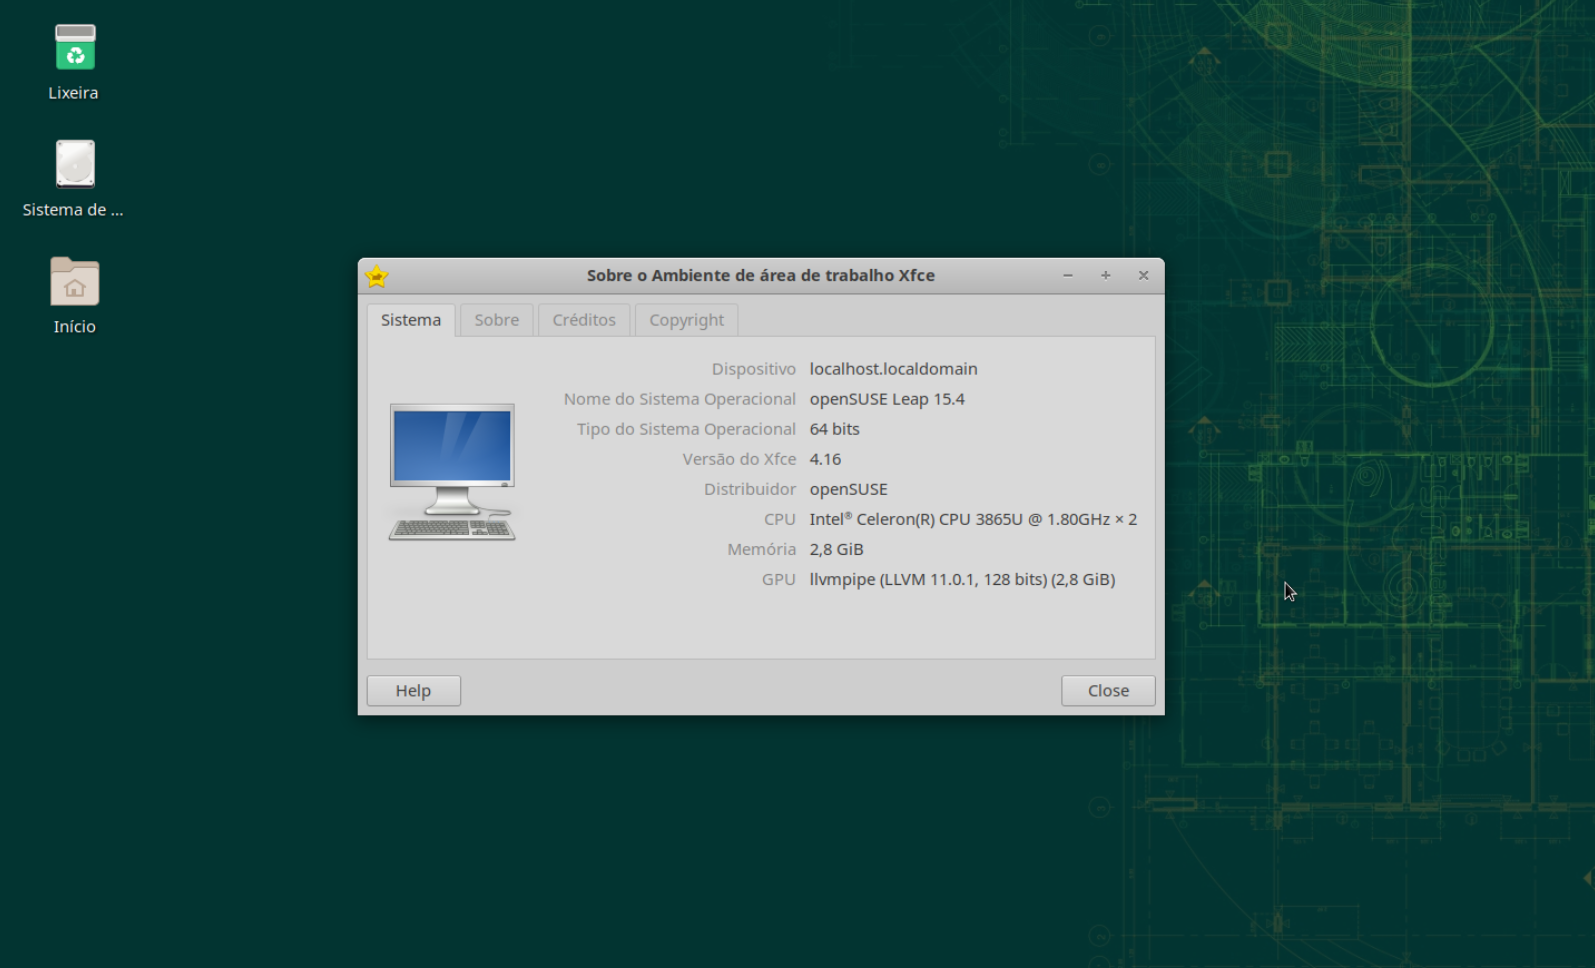1595x968 pixels.
Task: Minimize the Xfce about window
Action: [x=1068, y=276]
